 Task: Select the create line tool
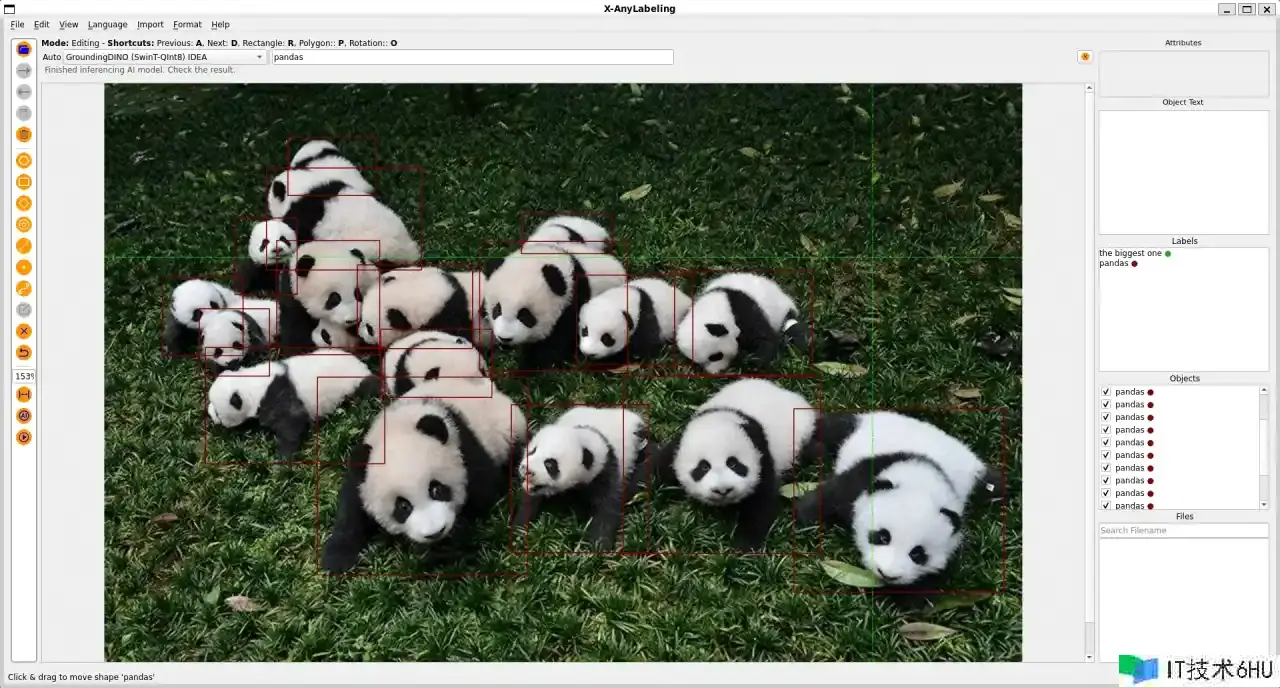click(x=24, y=246)
